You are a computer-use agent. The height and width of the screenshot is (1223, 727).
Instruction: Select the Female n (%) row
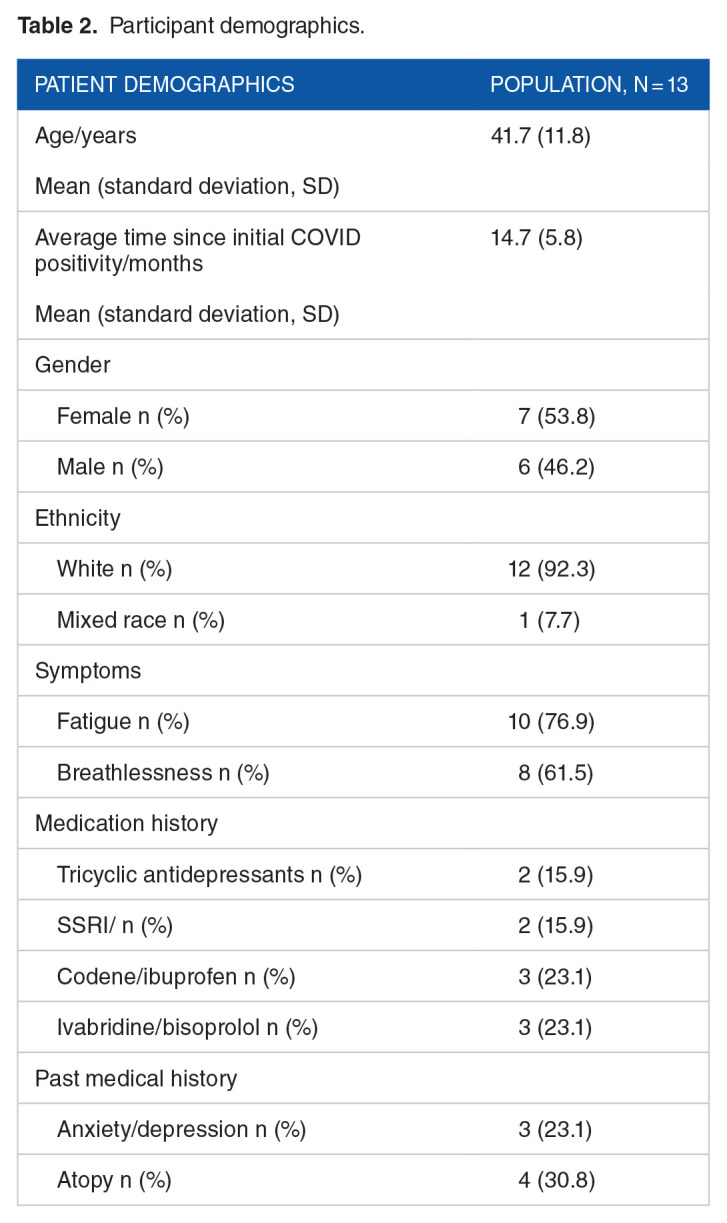pyautogui.click(x=123, y=416)
